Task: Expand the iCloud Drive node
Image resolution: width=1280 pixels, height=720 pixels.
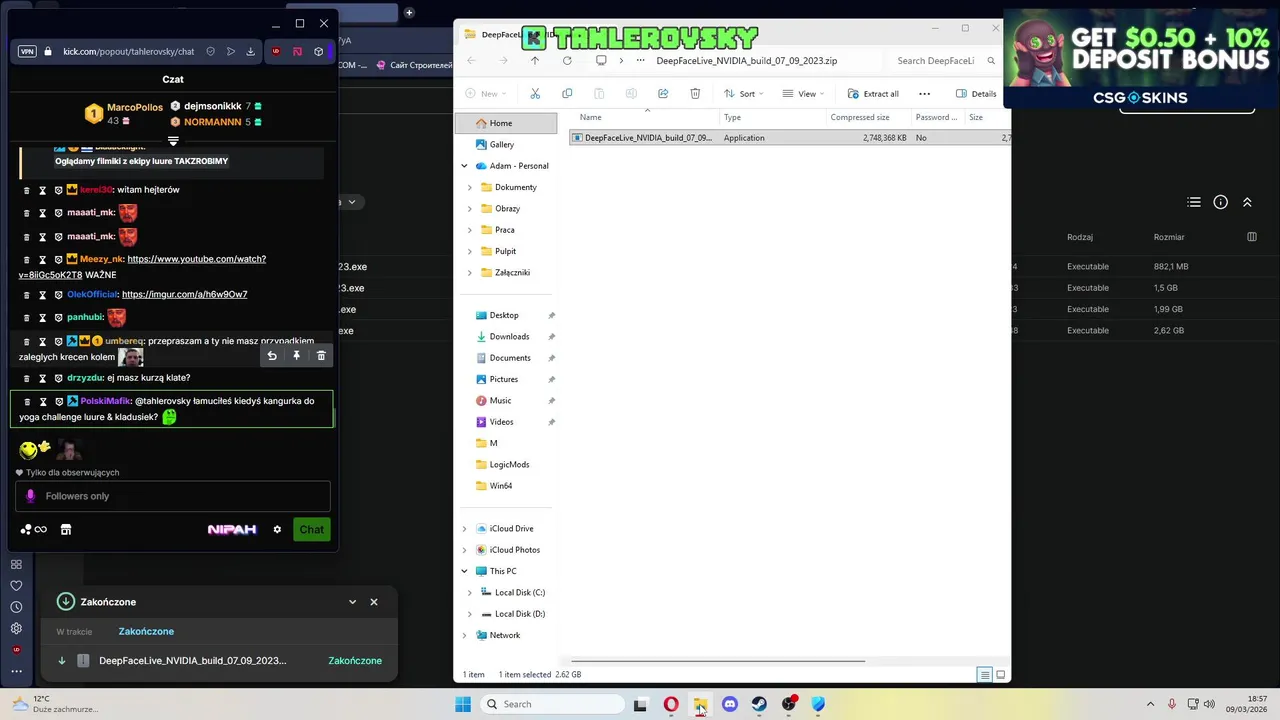Action: click(464, 528)
